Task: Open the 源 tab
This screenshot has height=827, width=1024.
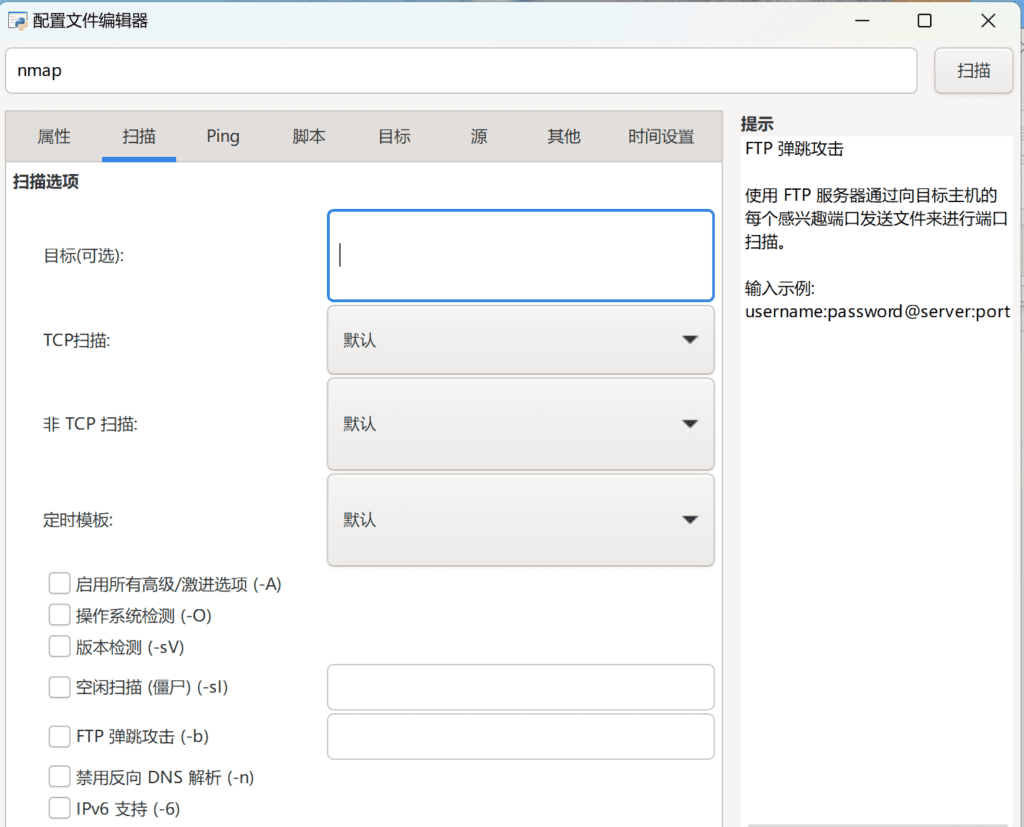Action: [479, 137]
